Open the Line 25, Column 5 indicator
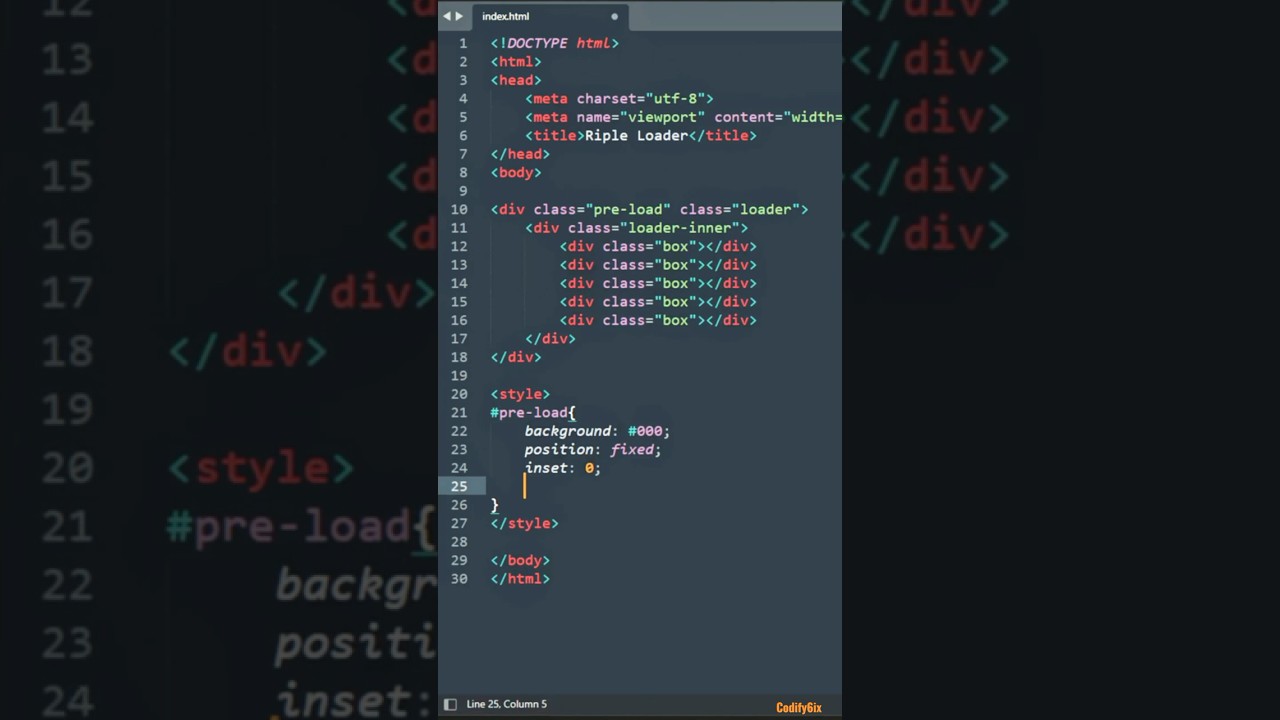The height and width of the screenshot is (720, 1280). (x=507, y=704)
